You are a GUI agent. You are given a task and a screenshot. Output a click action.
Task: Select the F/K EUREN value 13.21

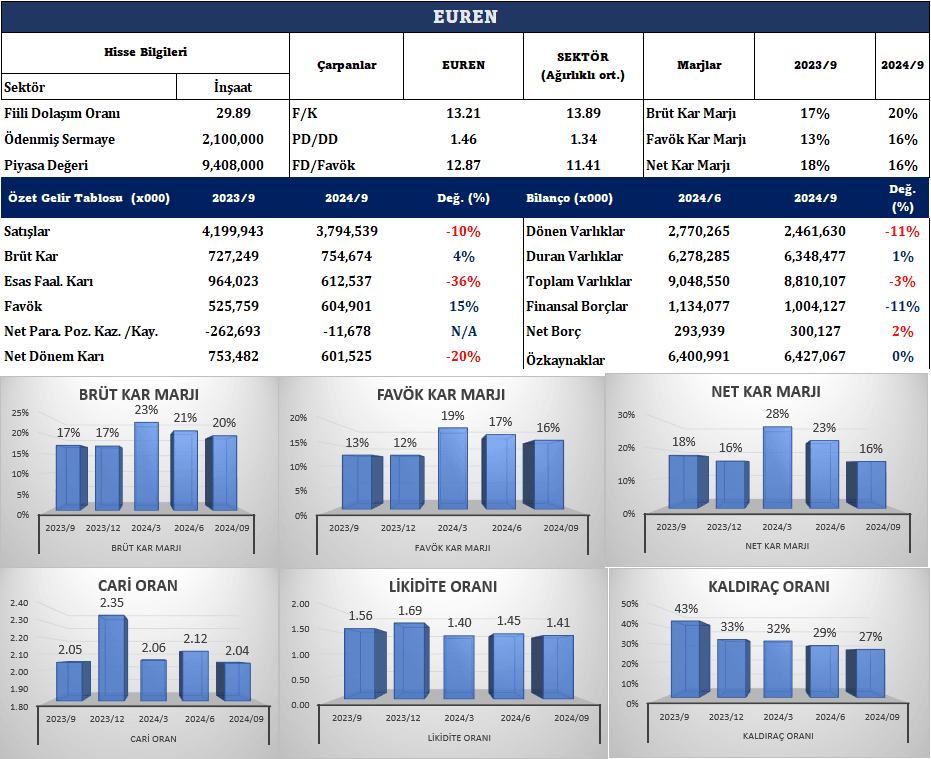[463, 113]
